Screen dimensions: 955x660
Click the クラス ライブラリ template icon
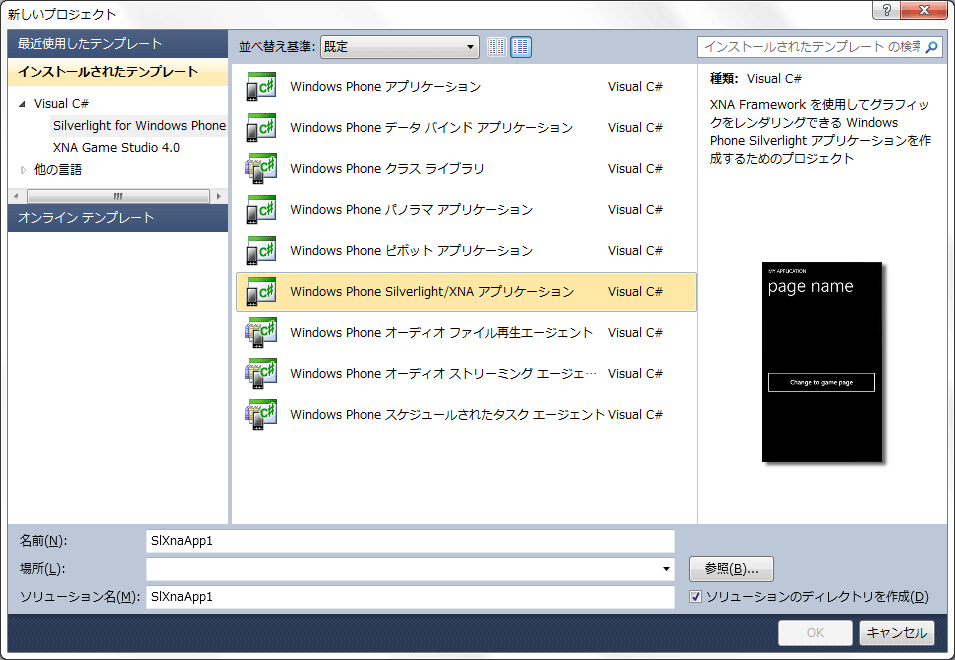click(261, 169)
